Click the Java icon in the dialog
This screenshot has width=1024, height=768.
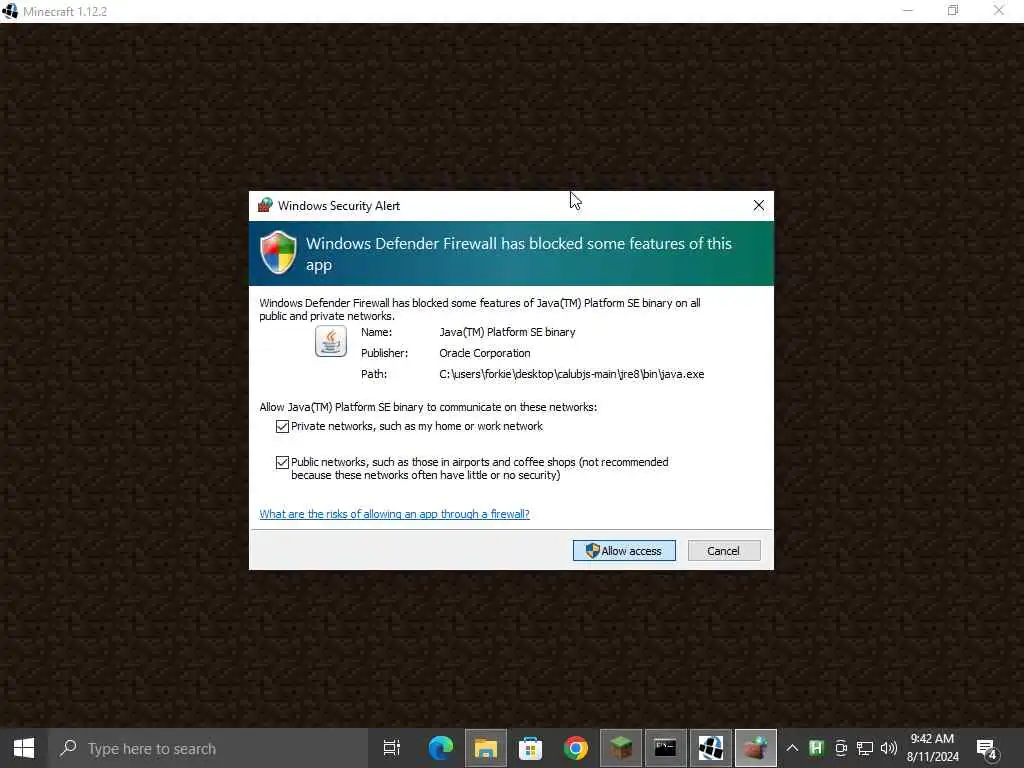[331, 341]
